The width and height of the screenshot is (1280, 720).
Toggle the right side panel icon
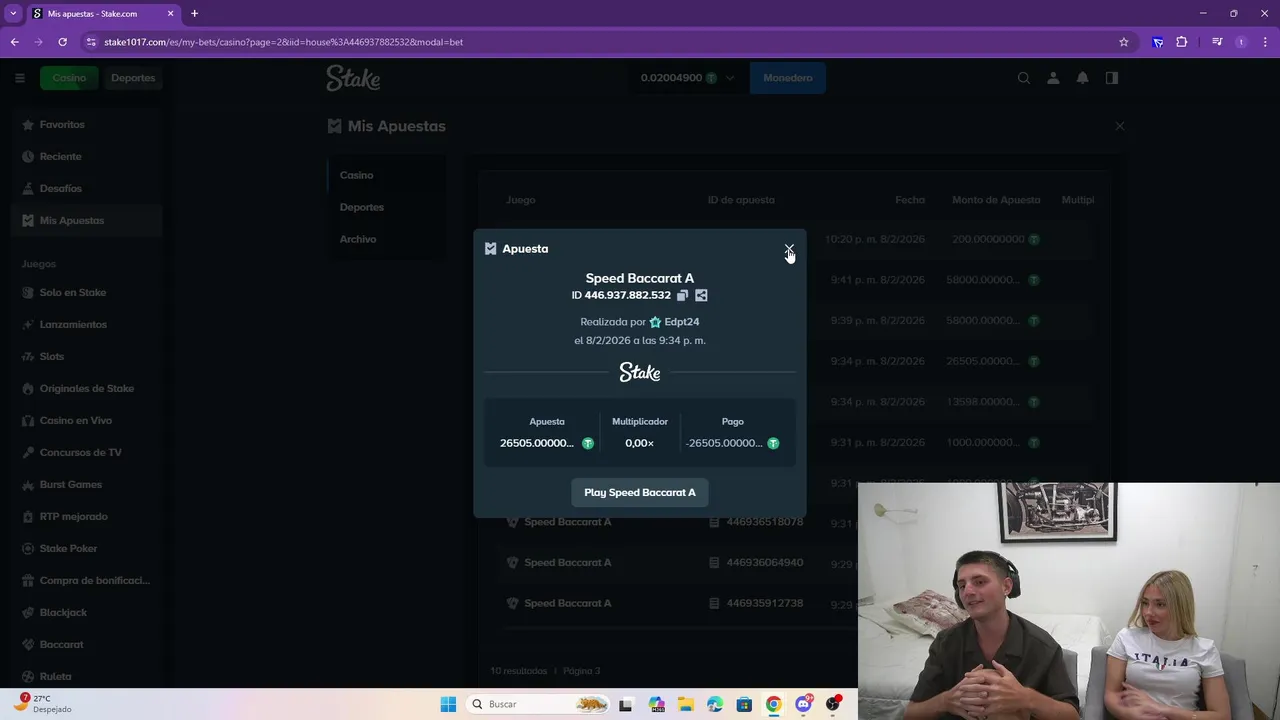click(1111, 78)
